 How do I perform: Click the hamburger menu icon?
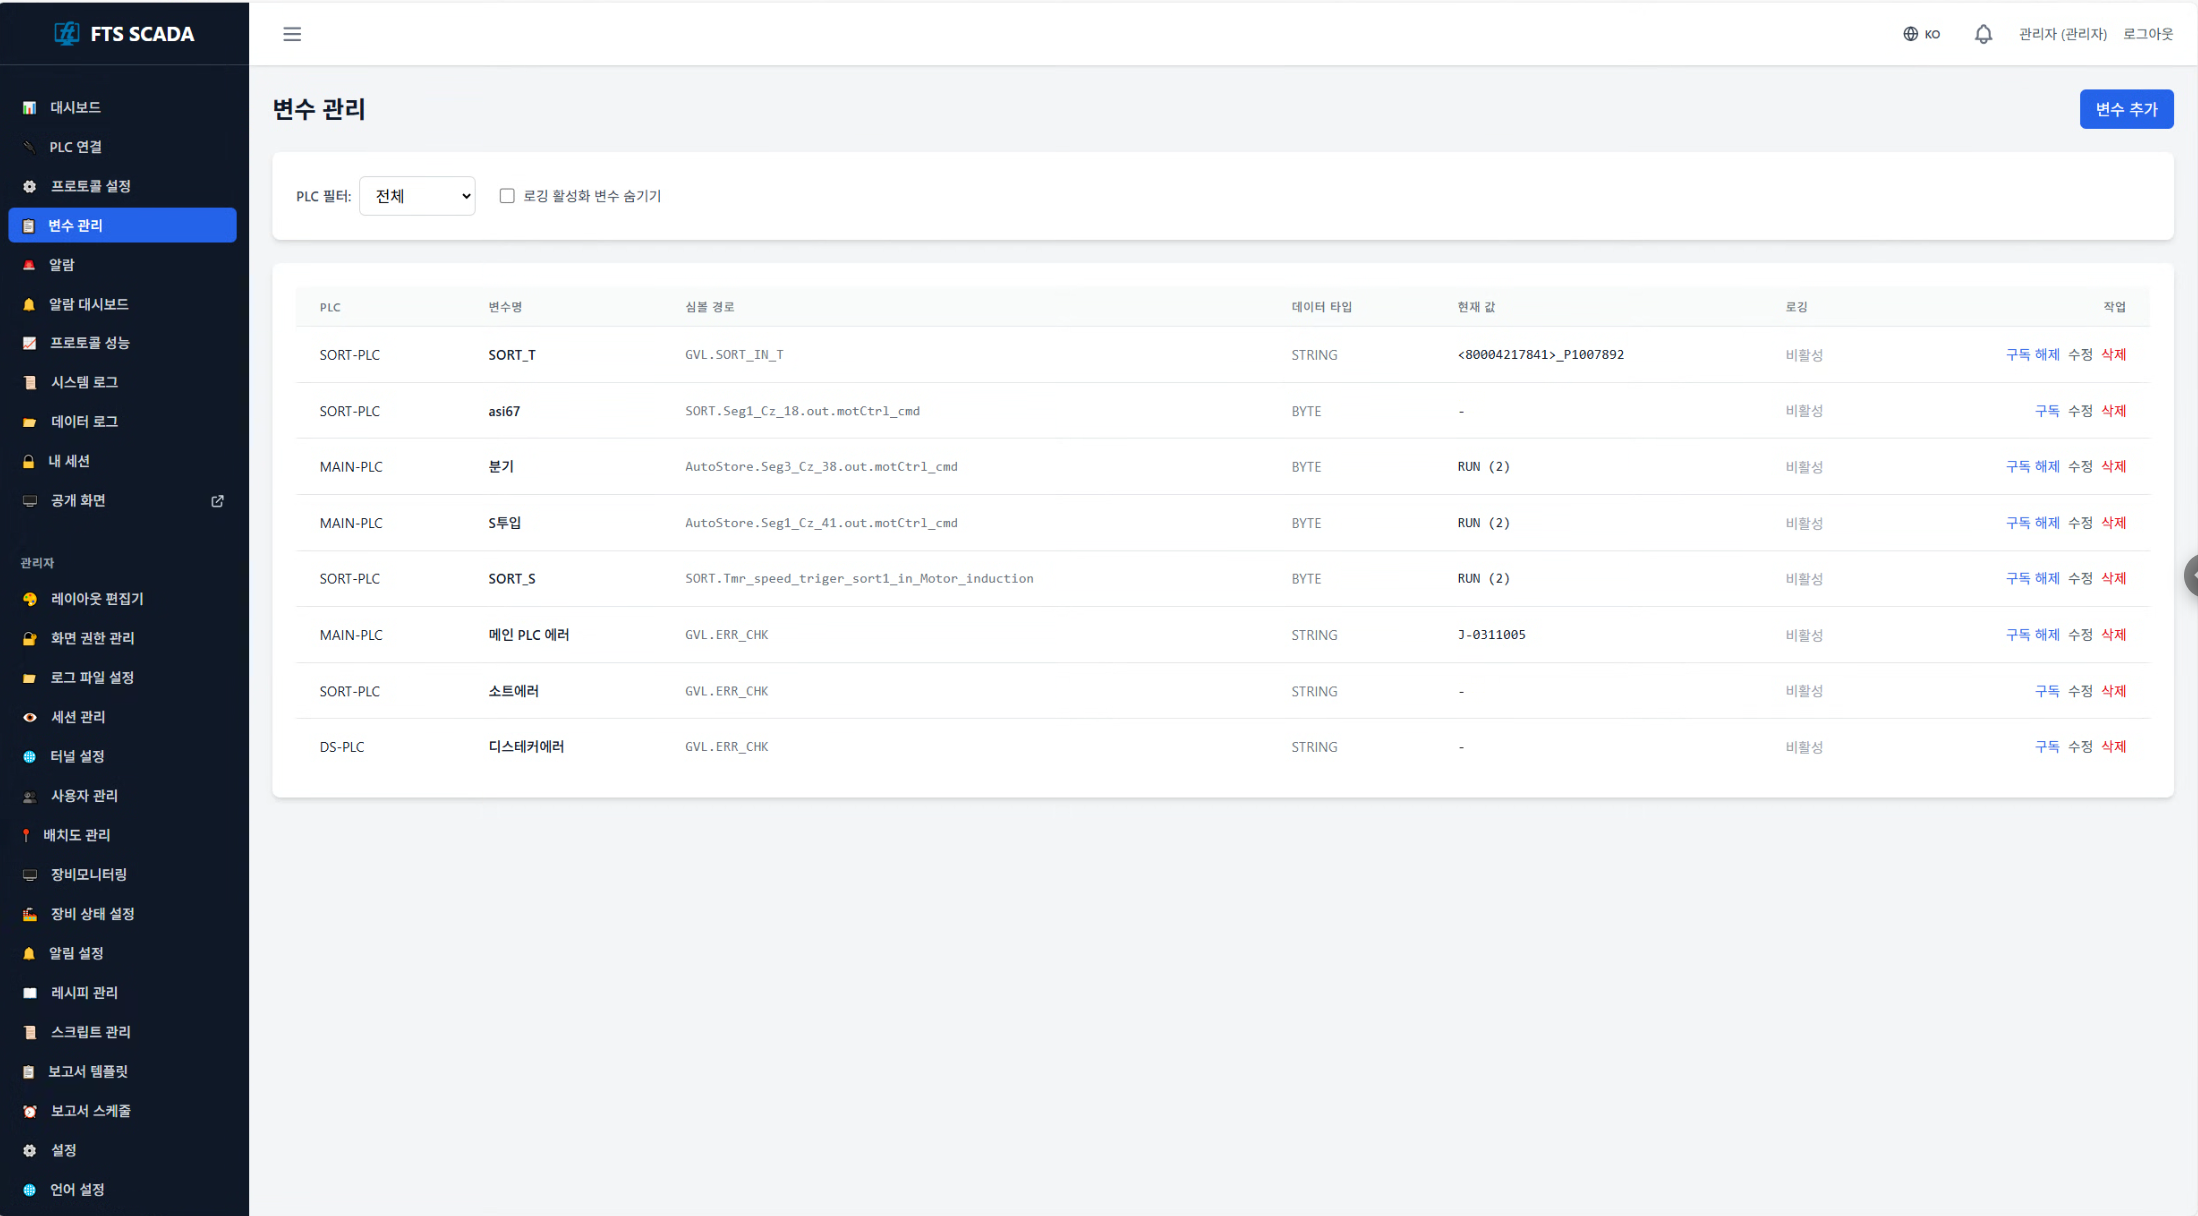coord(292,34)
